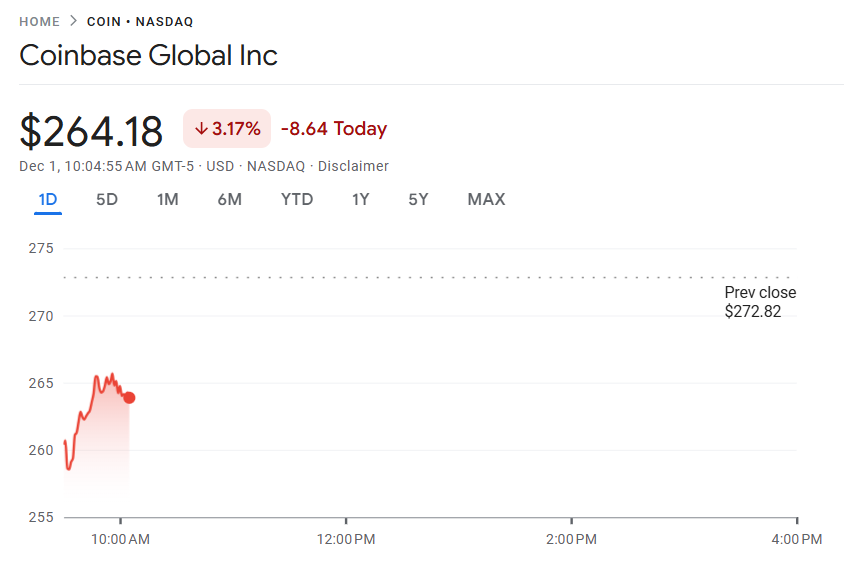Click the Coinbase Global Inc title
The height and width of the screenshot is (571, 844).
pyautogui.click(x=148, y=55)
